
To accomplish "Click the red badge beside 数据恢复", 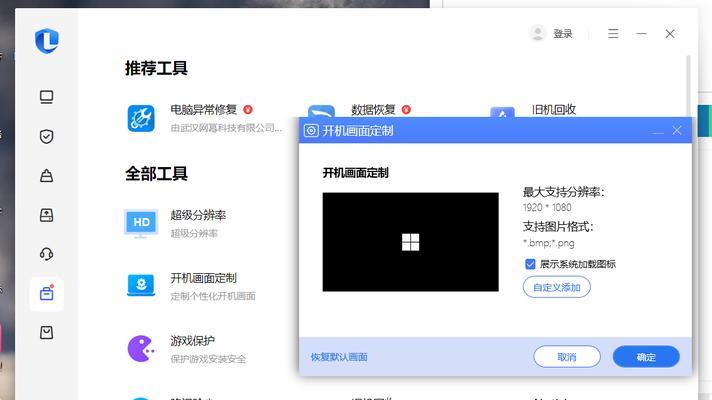I will pos(406,109).
